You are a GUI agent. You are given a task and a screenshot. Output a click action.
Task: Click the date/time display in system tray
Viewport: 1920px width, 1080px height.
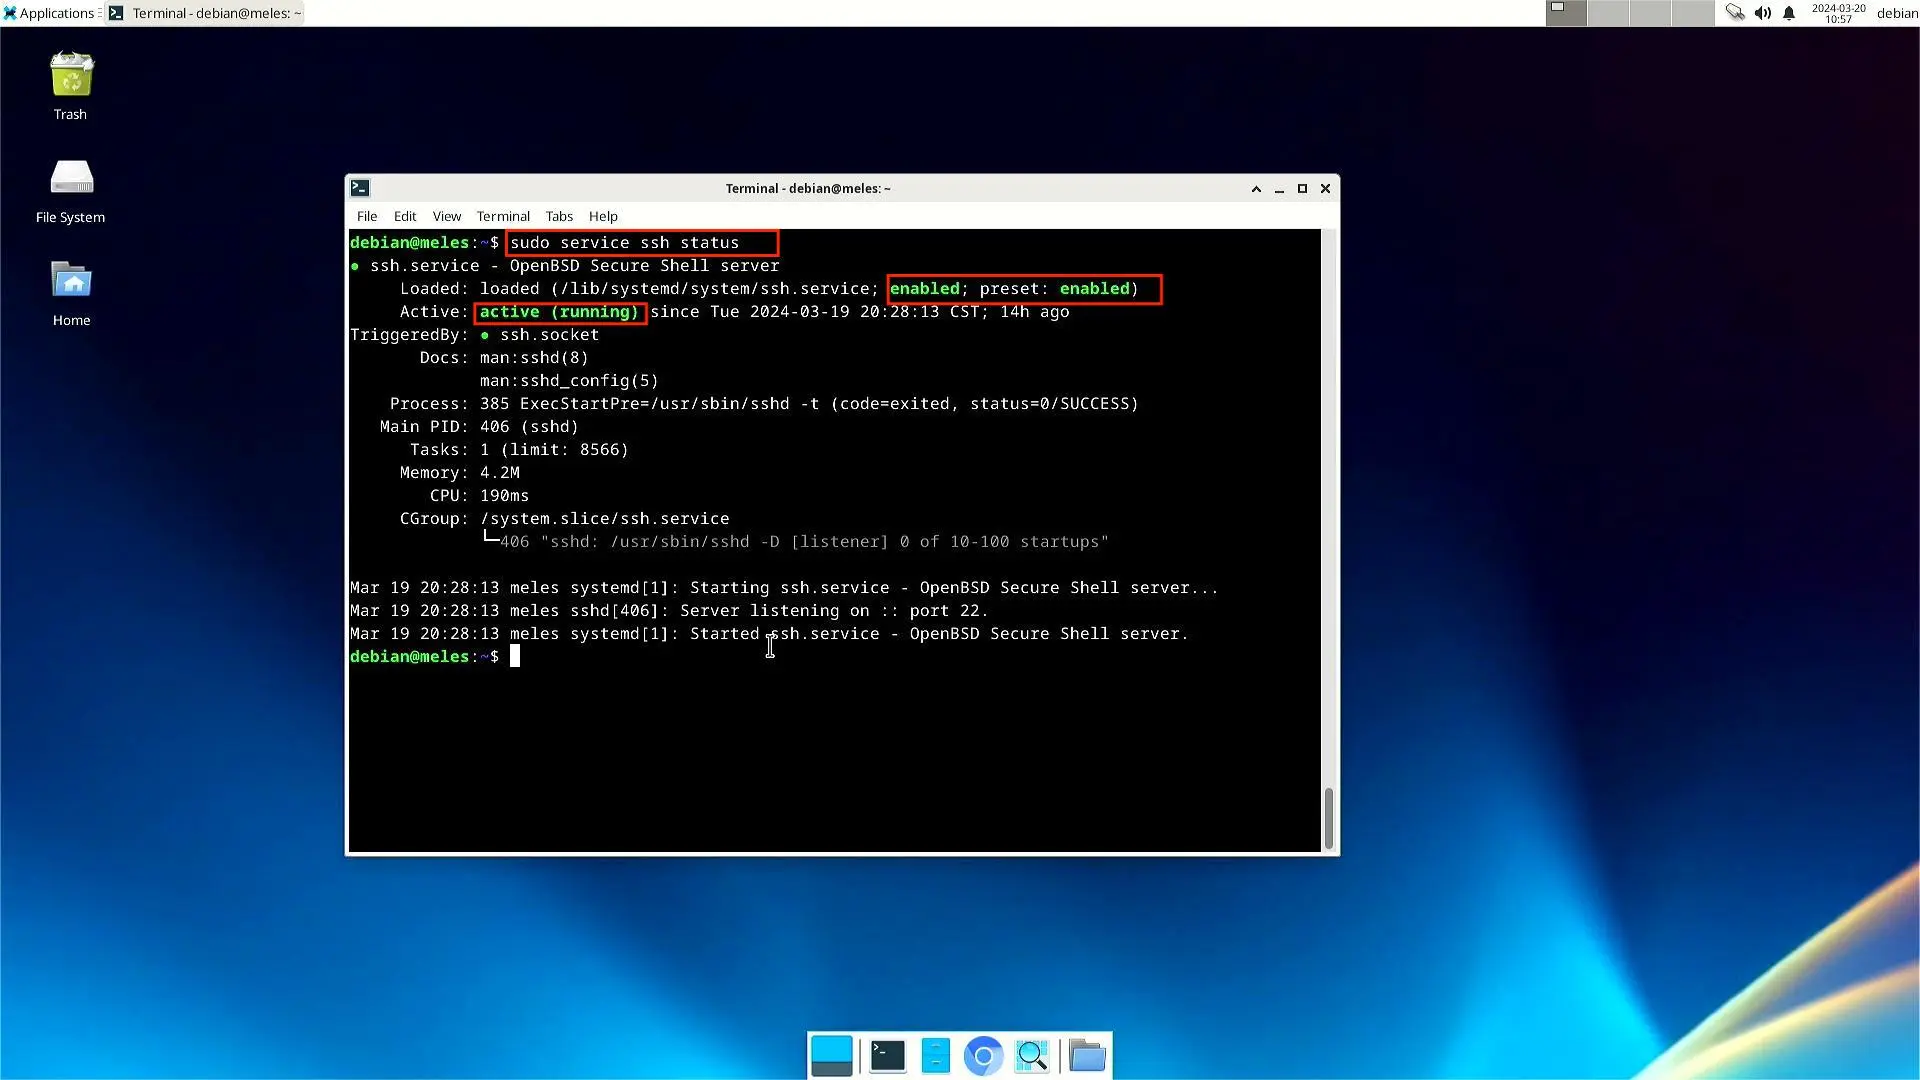click(x=1836, y=13)
